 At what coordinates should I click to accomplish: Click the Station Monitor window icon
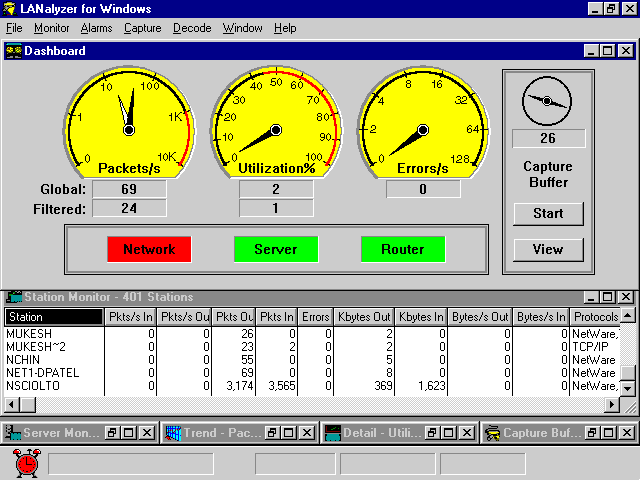14,297
